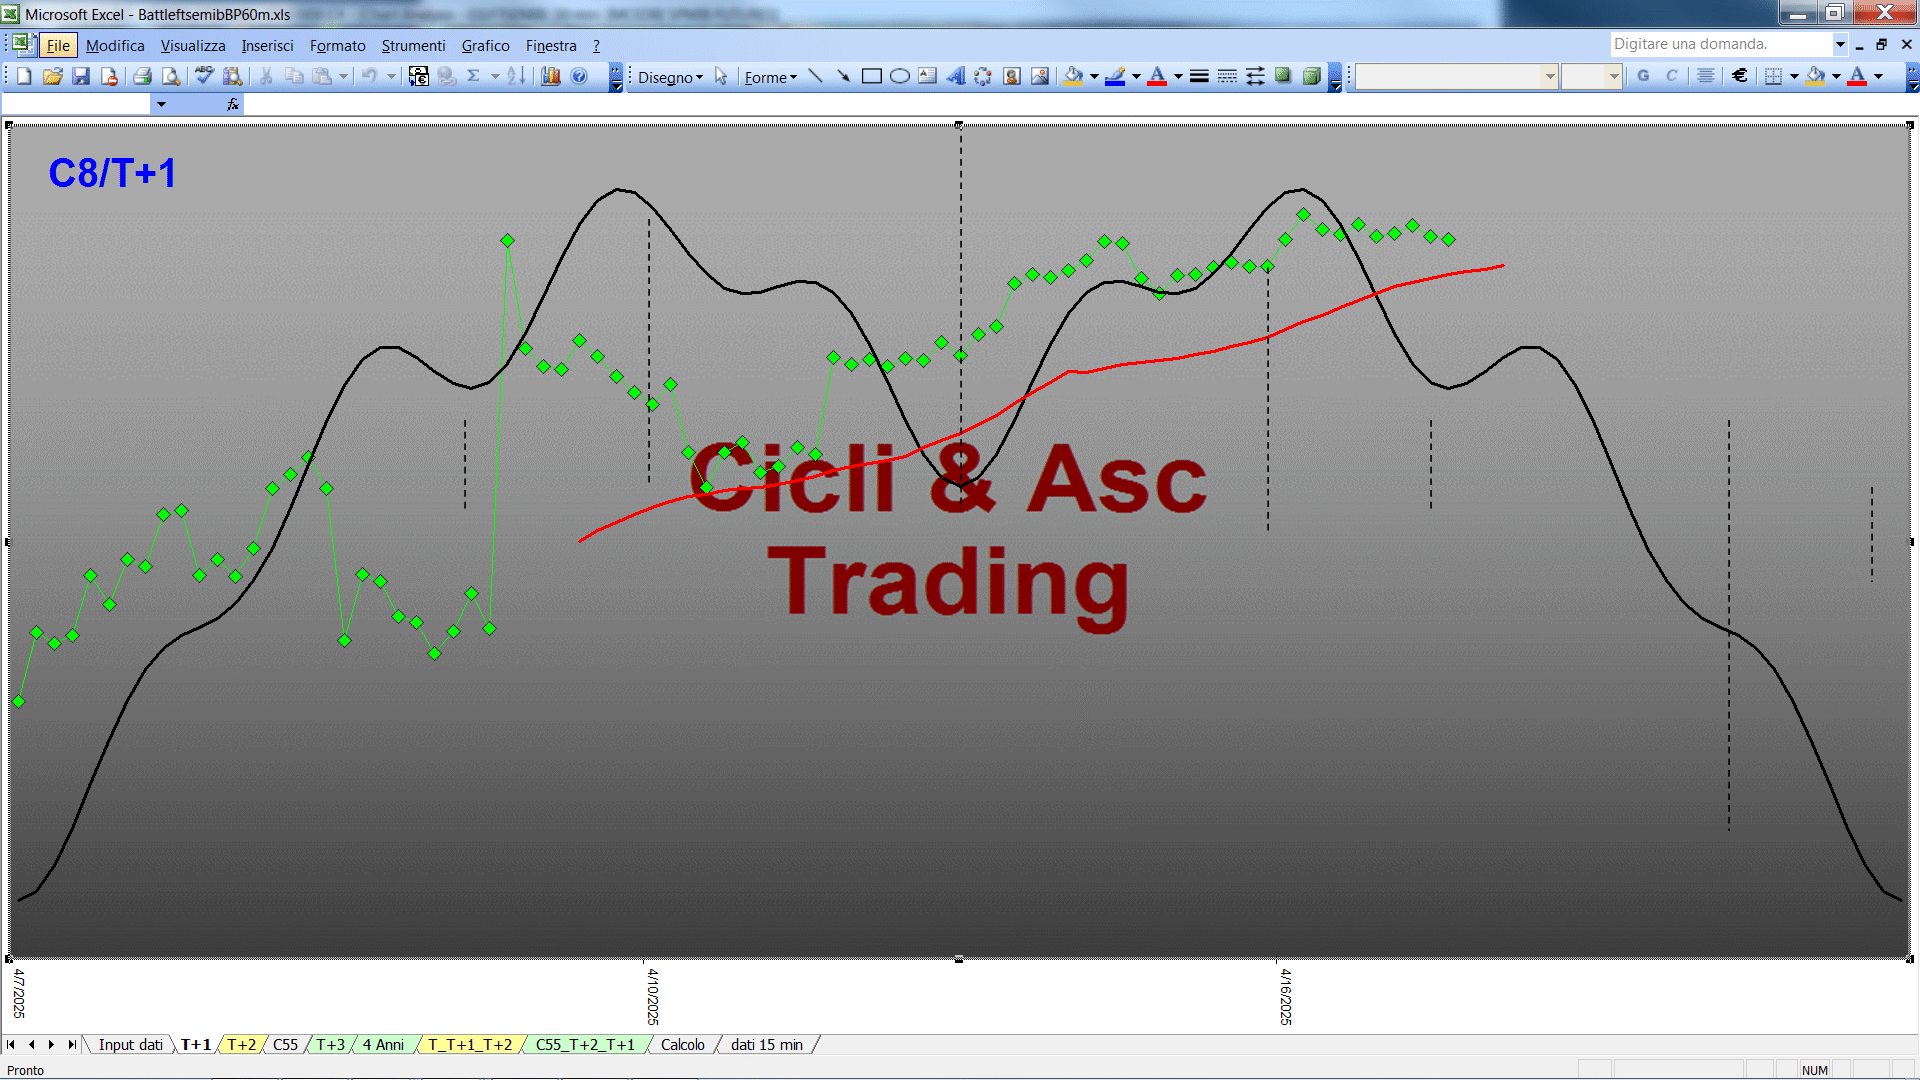Click the euro conversion icon
This screenshot has height=1080, width=1920.
point(419,76)
